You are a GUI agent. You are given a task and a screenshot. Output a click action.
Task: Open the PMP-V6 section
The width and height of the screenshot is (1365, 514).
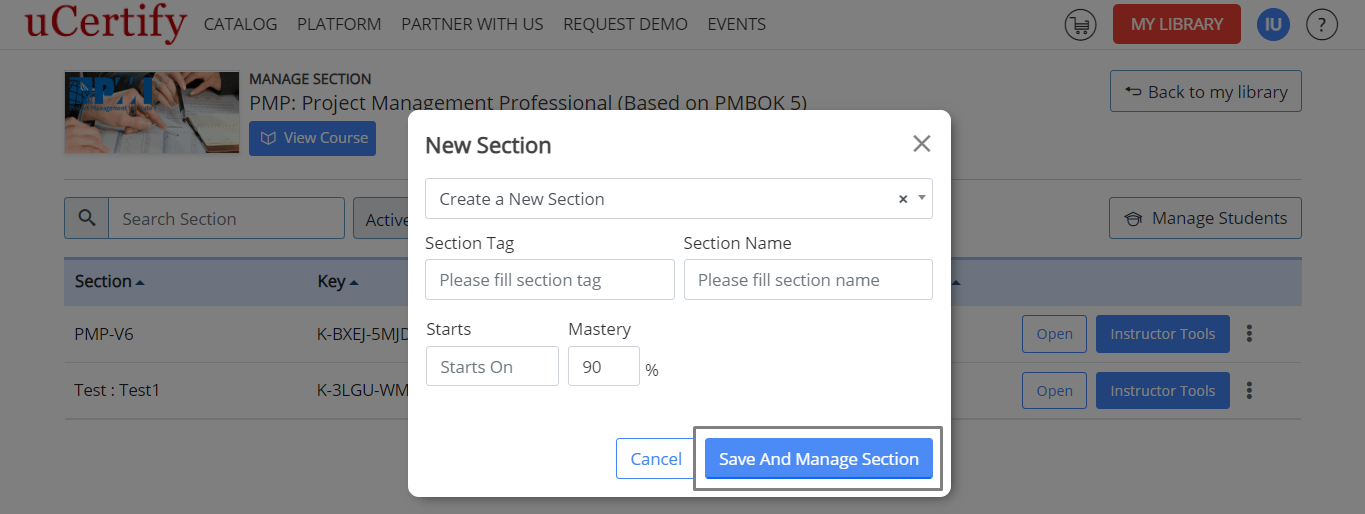click(1054, 334)
